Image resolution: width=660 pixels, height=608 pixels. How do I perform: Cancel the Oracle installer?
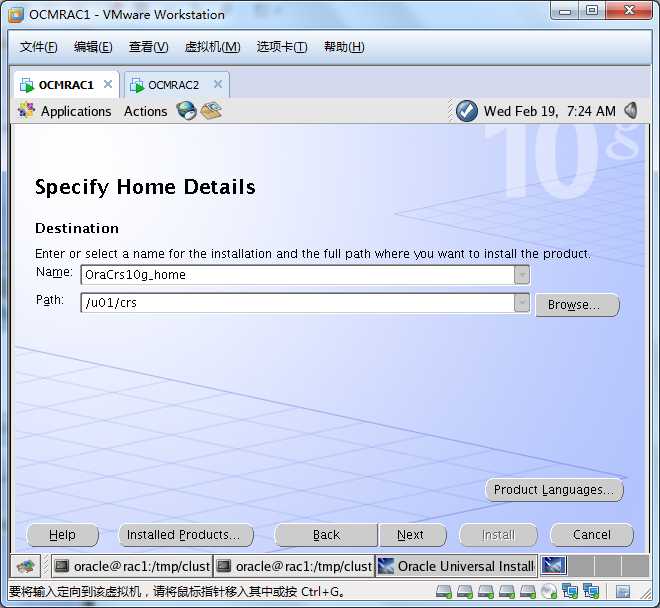591,535
